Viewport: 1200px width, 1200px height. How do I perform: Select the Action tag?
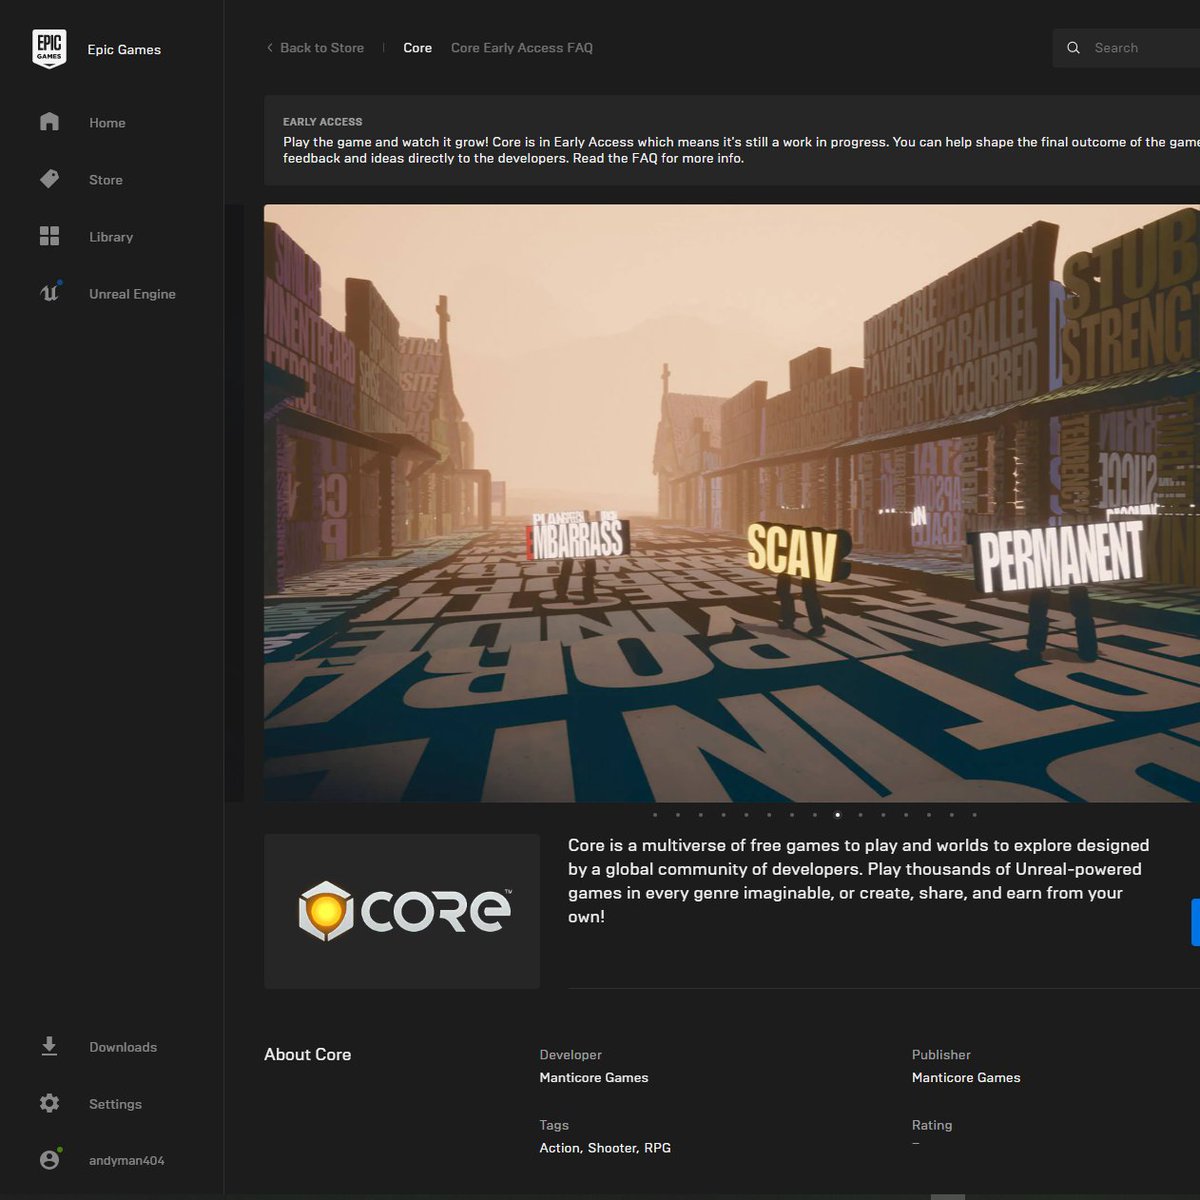[x=559, y=1148]
